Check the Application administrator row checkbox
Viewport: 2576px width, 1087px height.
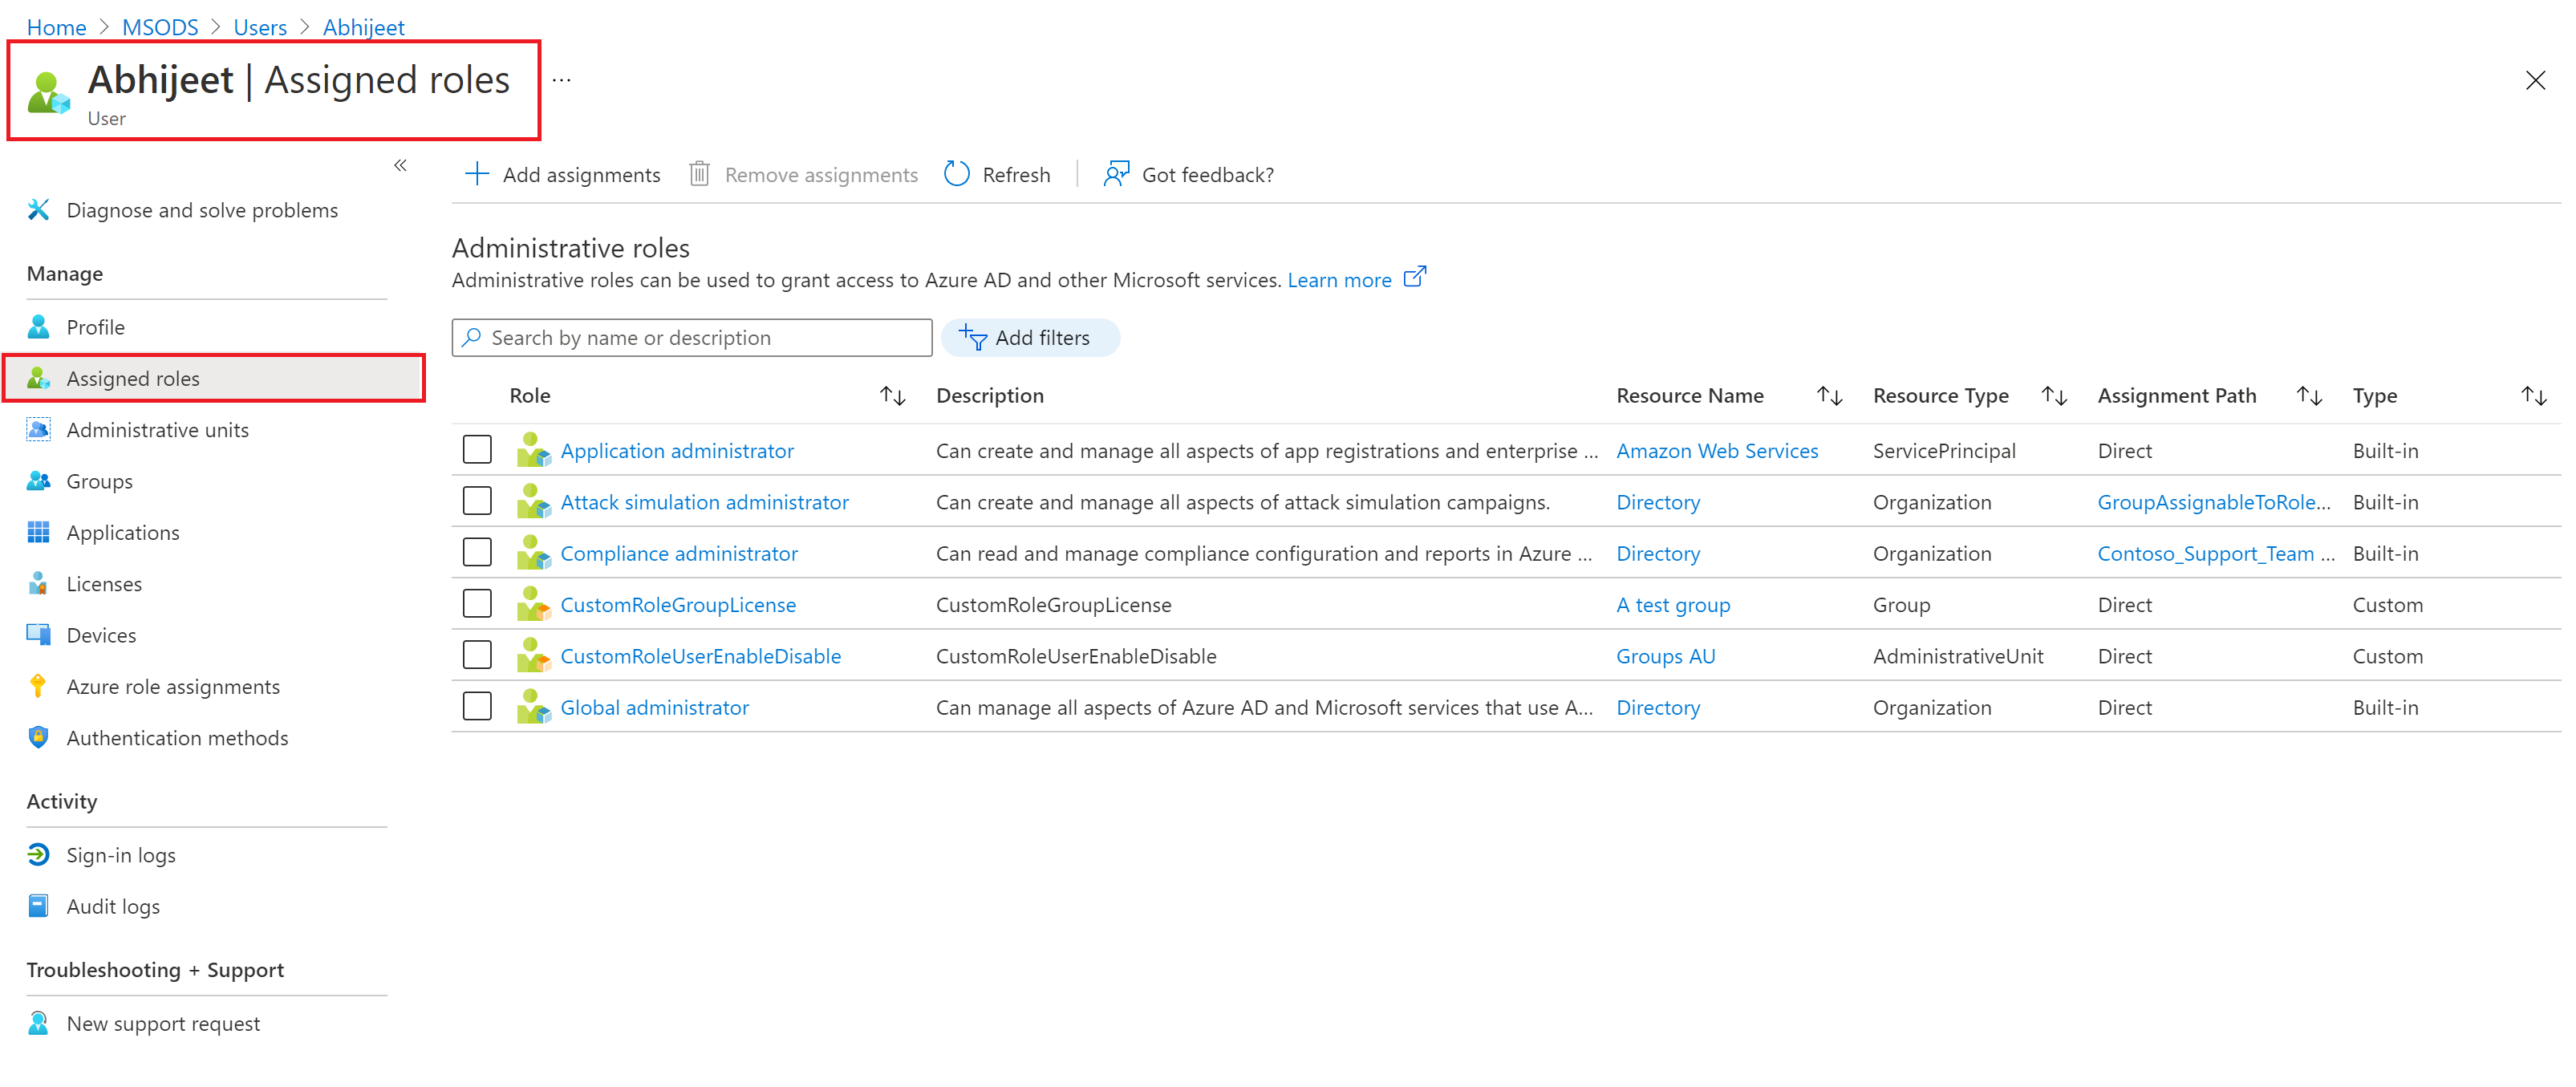pos(477,450)
